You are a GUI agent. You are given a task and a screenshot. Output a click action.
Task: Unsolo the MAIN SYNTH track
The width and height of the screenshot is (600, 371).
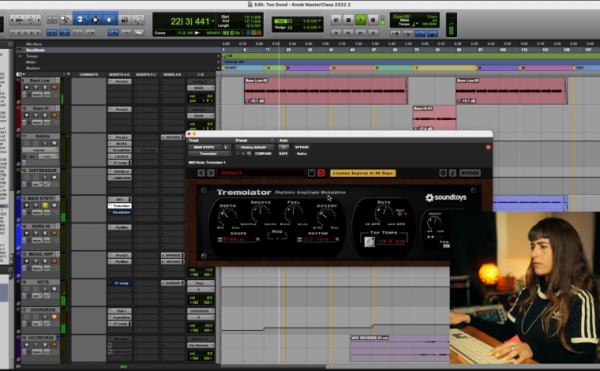point(45,205)
